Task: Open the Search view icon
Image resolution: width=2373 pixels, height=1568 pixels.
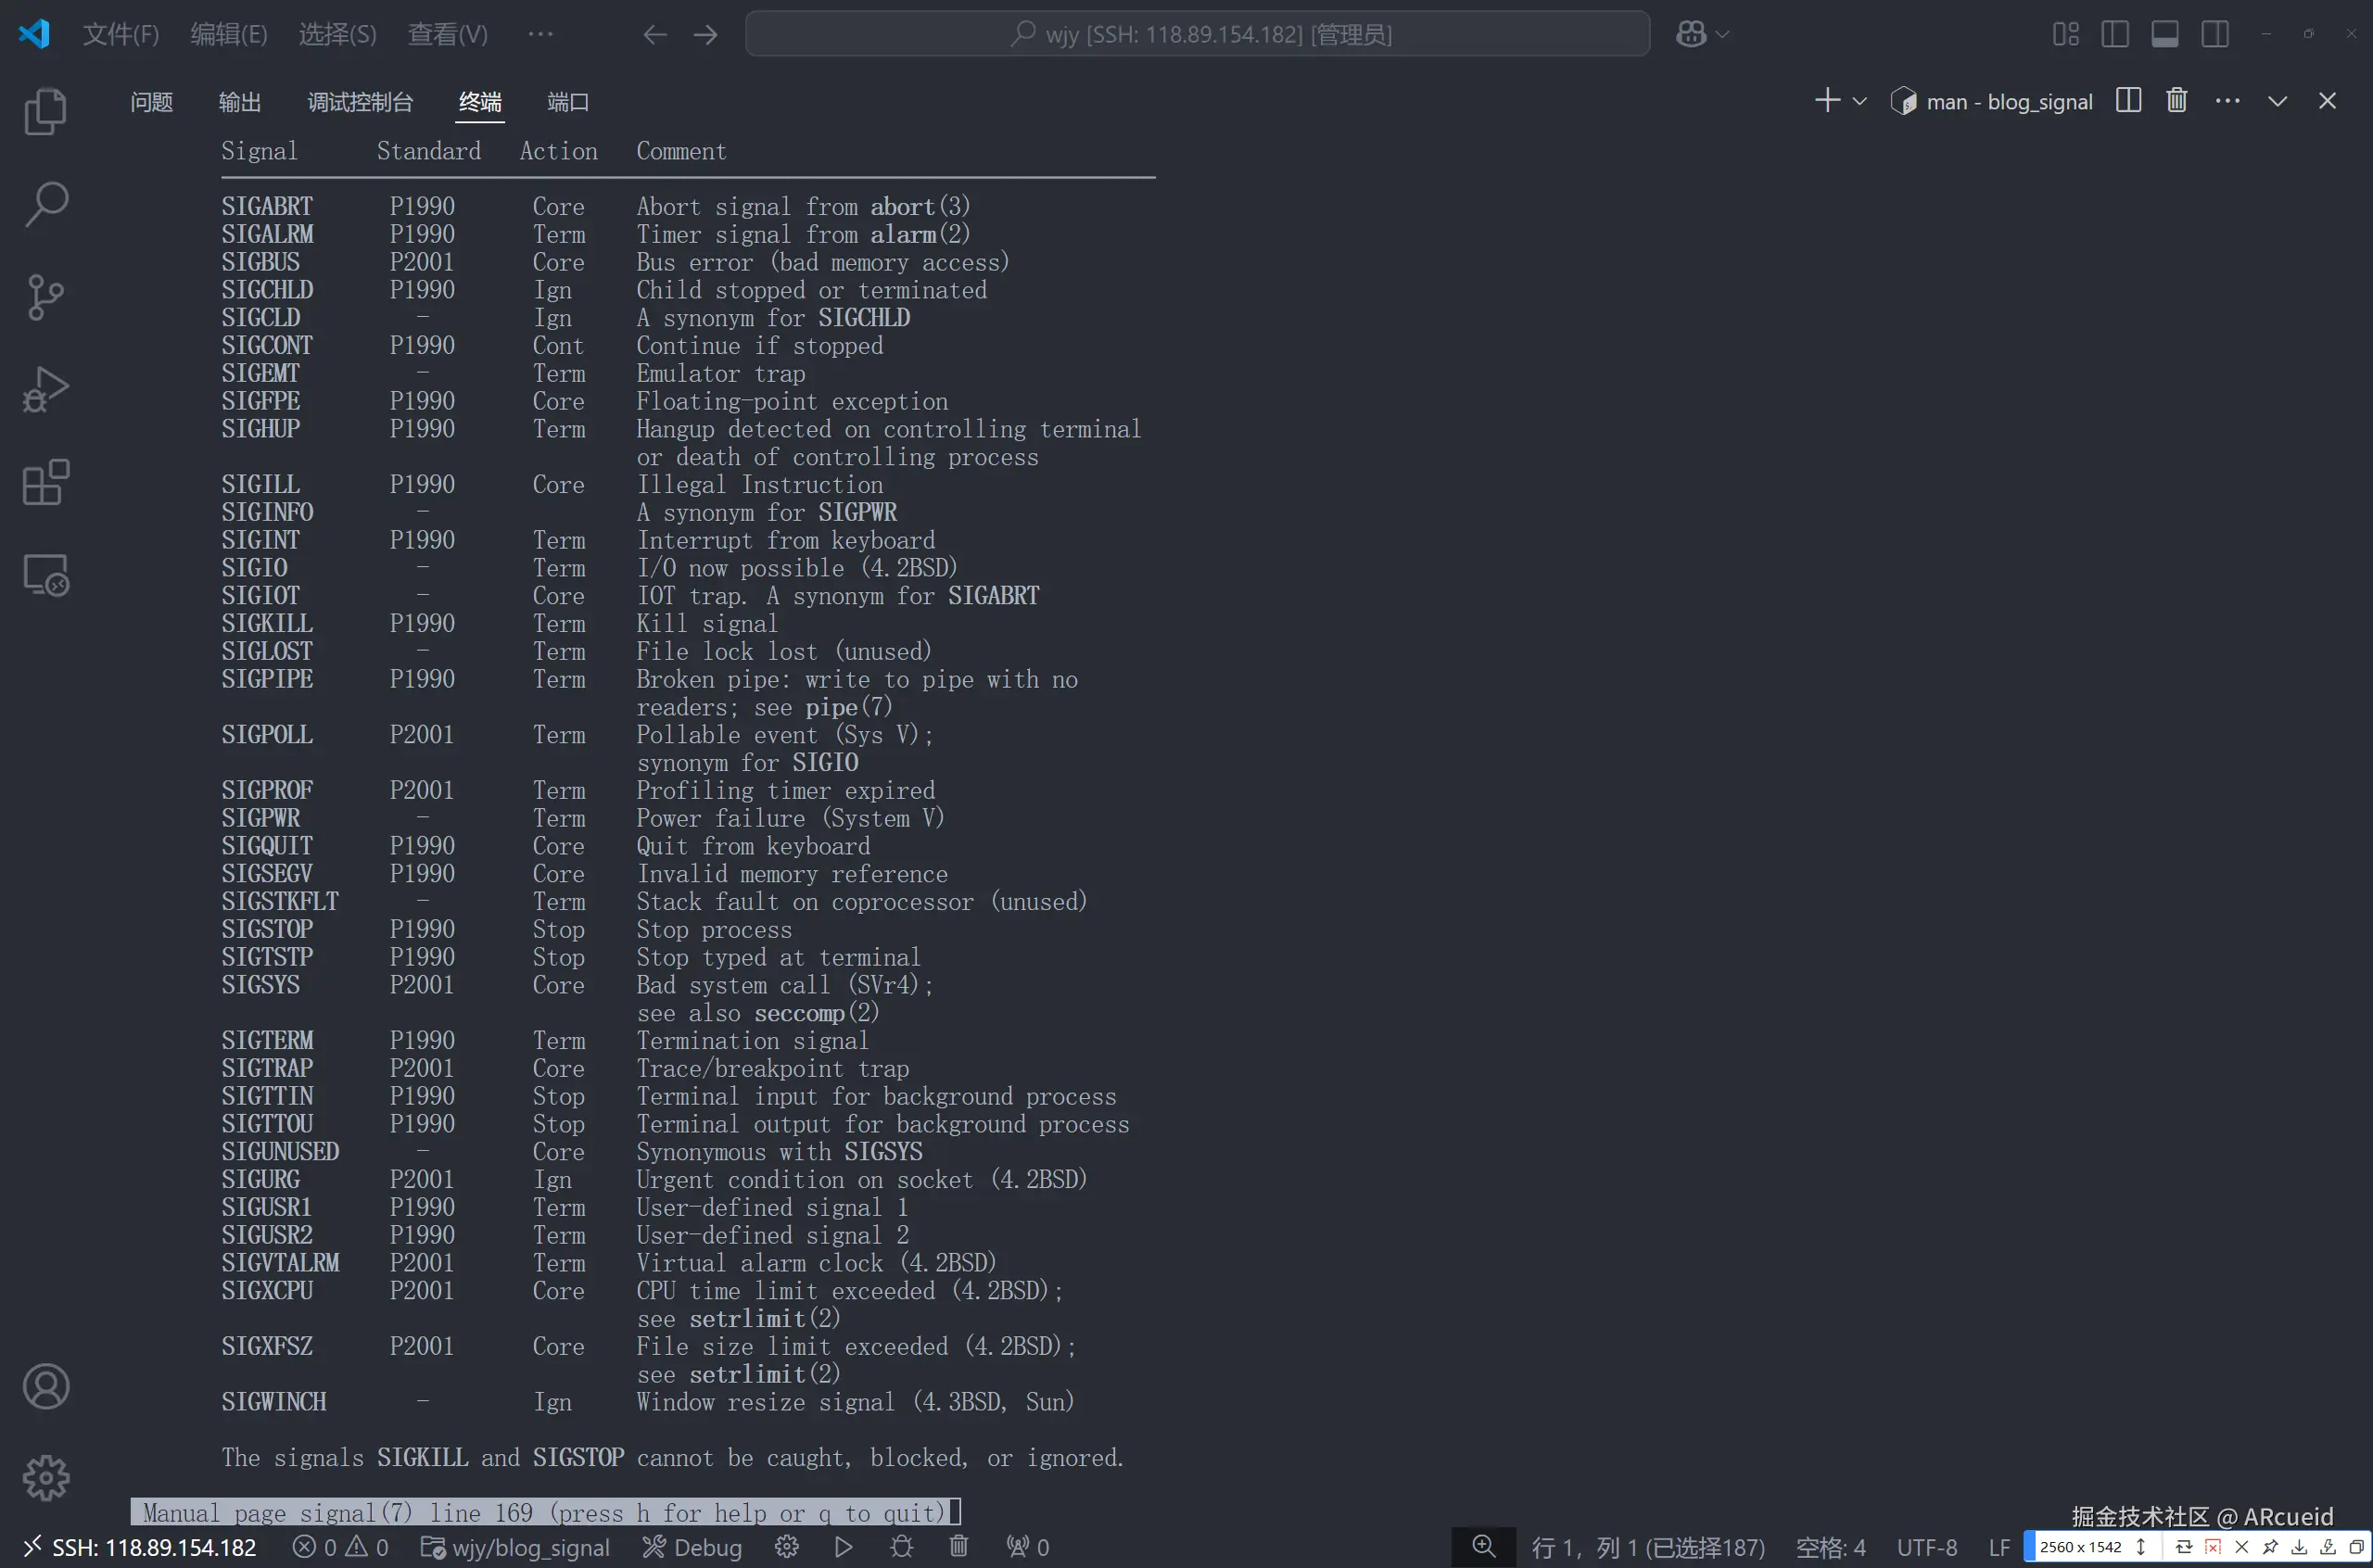Action: (45, 204)
